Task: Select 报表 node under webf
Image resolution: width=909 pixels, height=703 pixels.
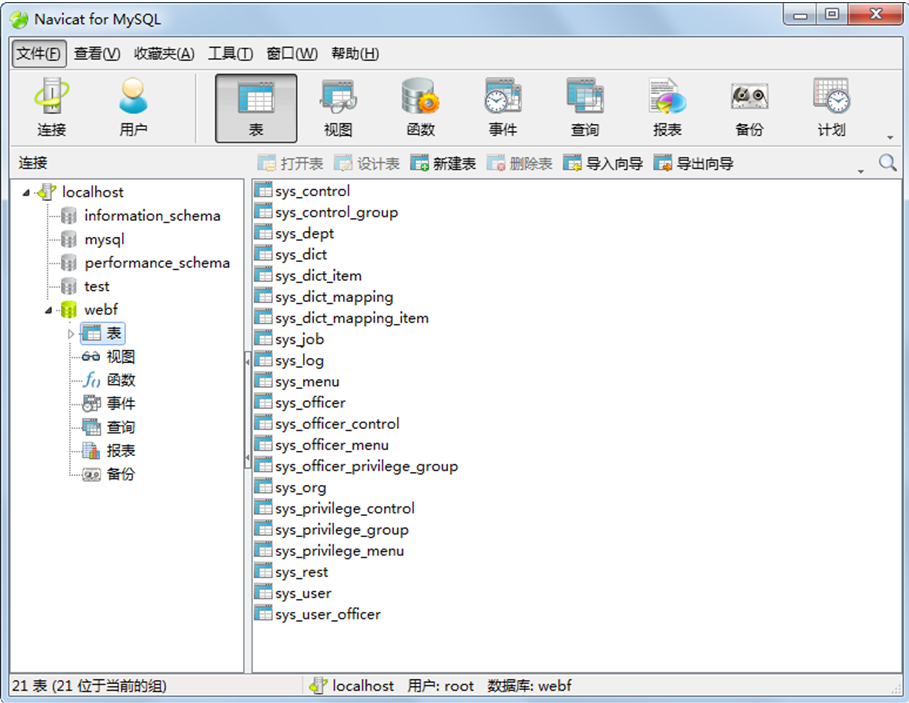Action: pos(110,450)
